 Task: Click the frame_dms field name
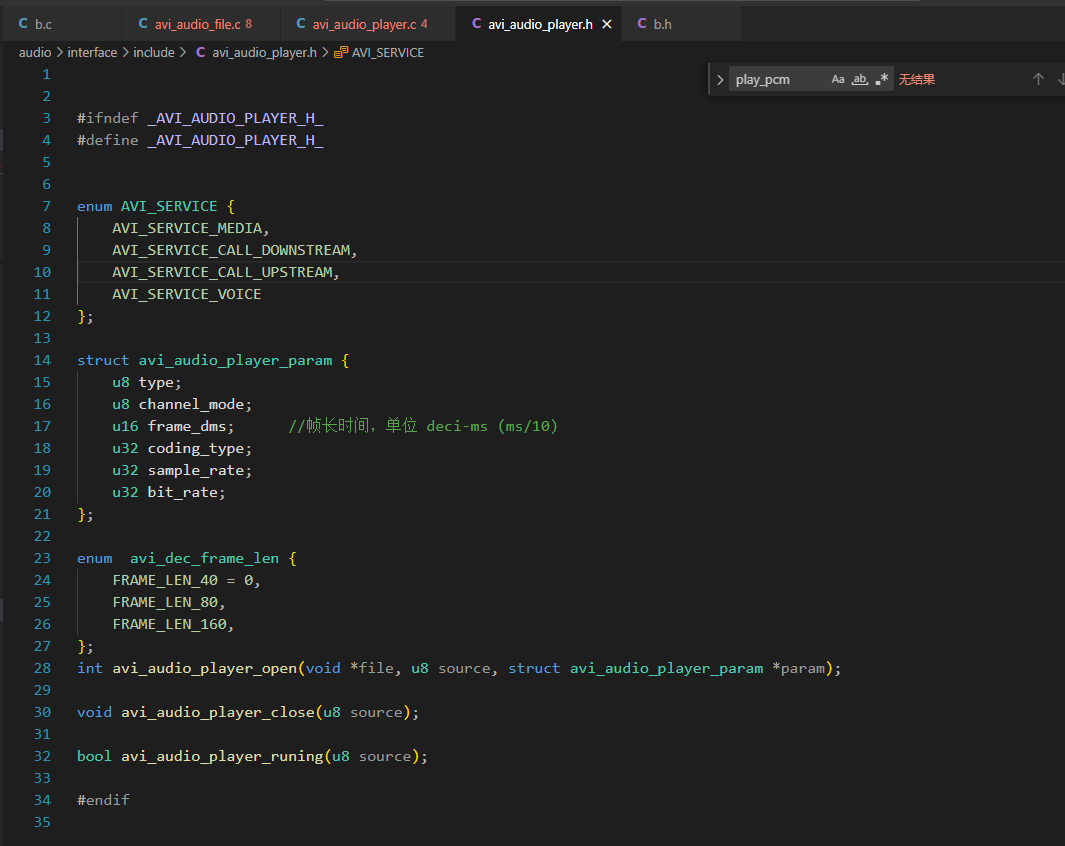tap(187, 426)
